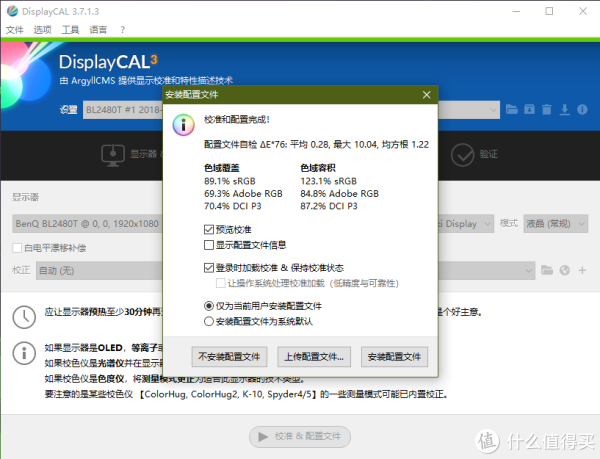The width and height of the screenshot is (600, 459).
Task: Open the BenQ BL2480T display dropdown
Action: [x=88, y=224]
